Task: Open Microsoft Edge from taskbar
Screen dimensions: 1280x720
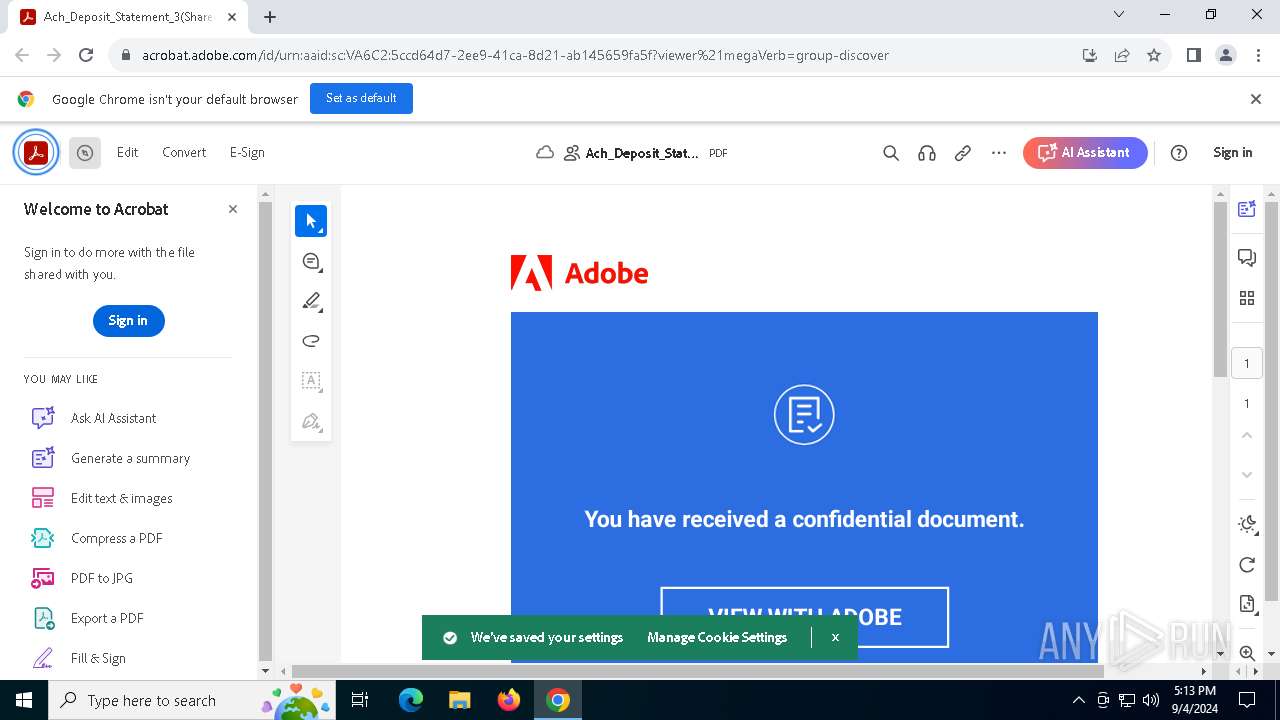Action: click(x=411, y=700)
